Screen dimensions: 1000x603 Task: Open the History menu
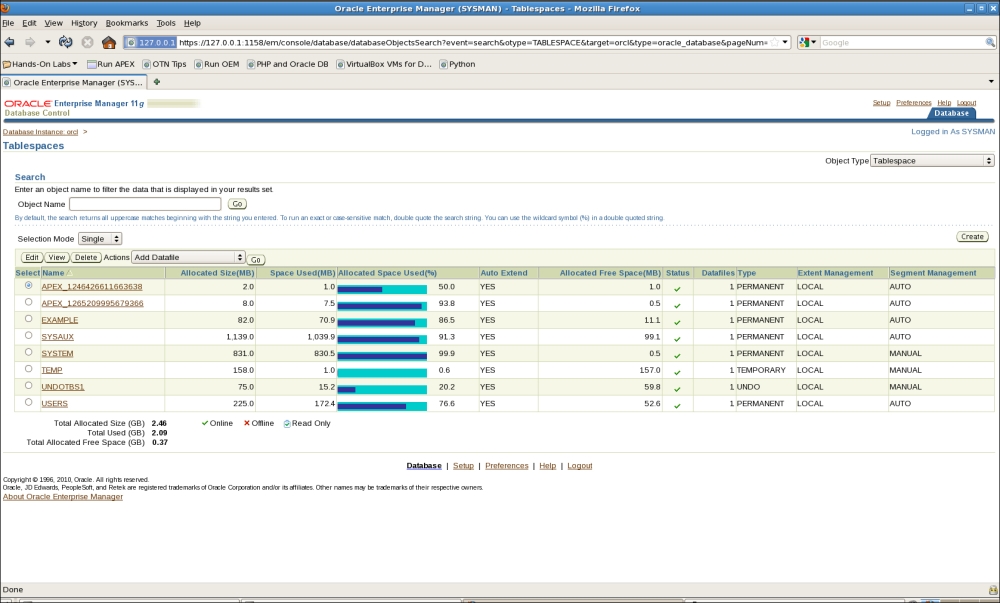84,23
